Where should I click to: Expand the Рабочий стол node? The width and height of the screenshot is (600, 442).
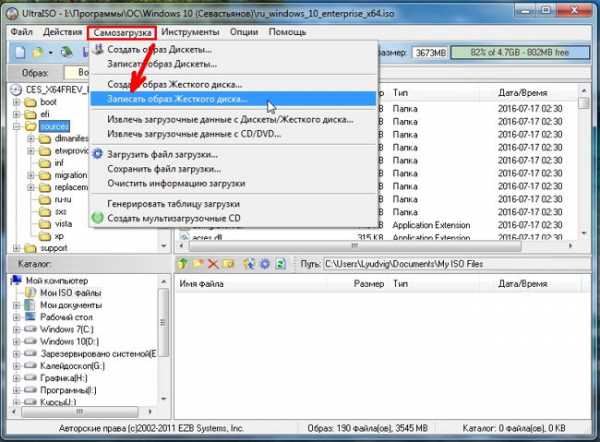[16, 317]
